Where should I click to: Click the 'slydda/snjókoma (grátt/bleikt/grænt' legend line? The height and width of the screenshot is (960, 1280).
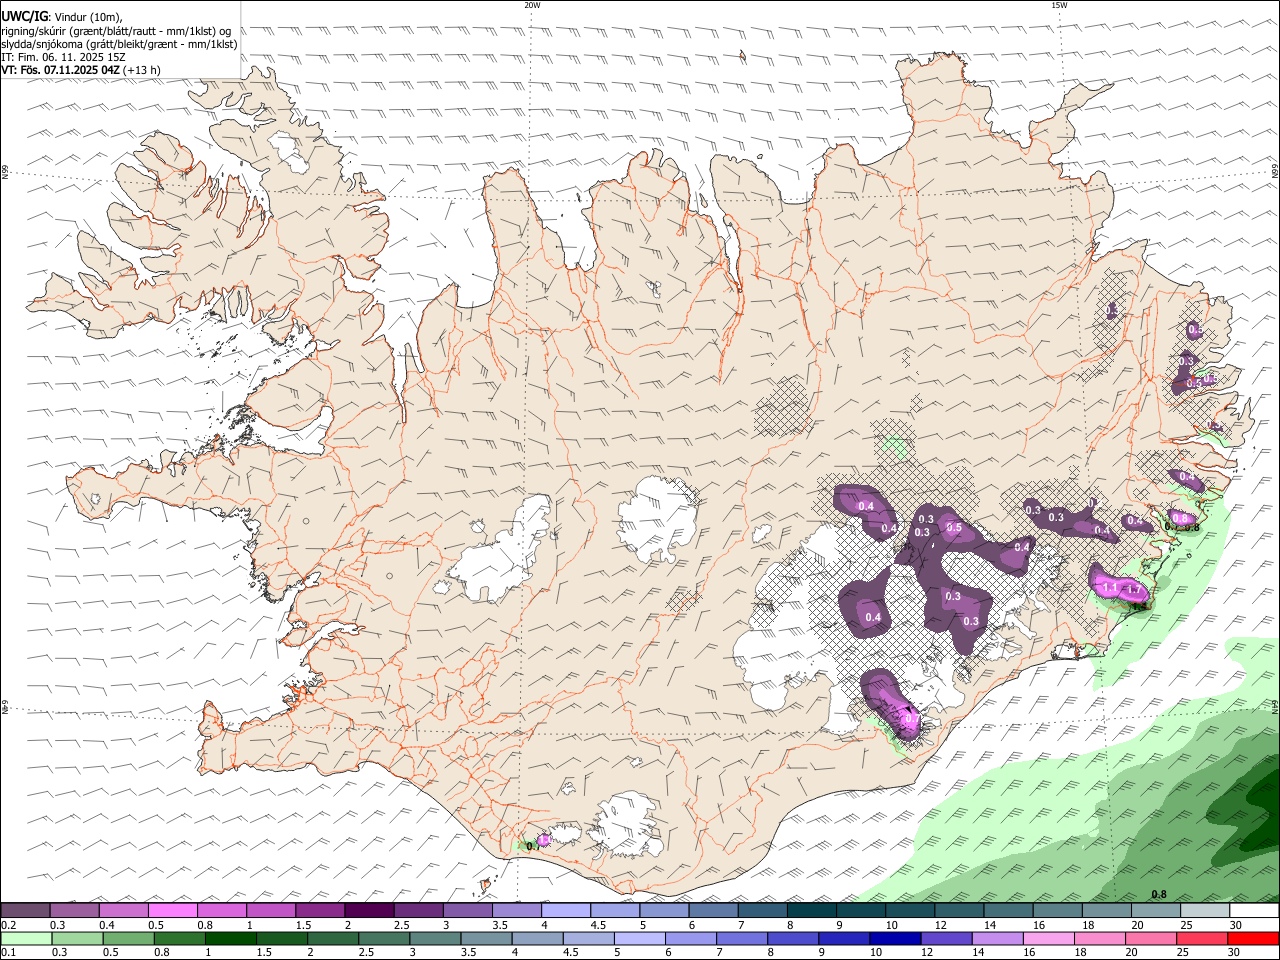point(119,44)
